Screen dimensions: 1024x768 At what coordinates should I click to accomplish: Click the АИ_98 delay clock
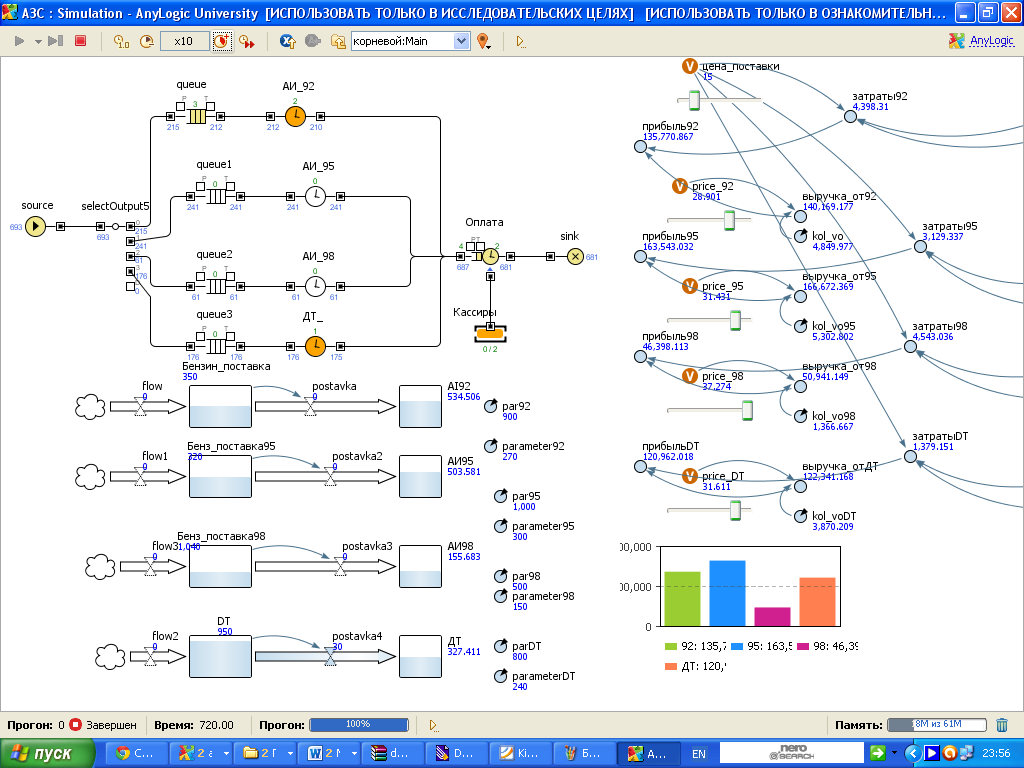pyautogui.click(x=315, y=286)
